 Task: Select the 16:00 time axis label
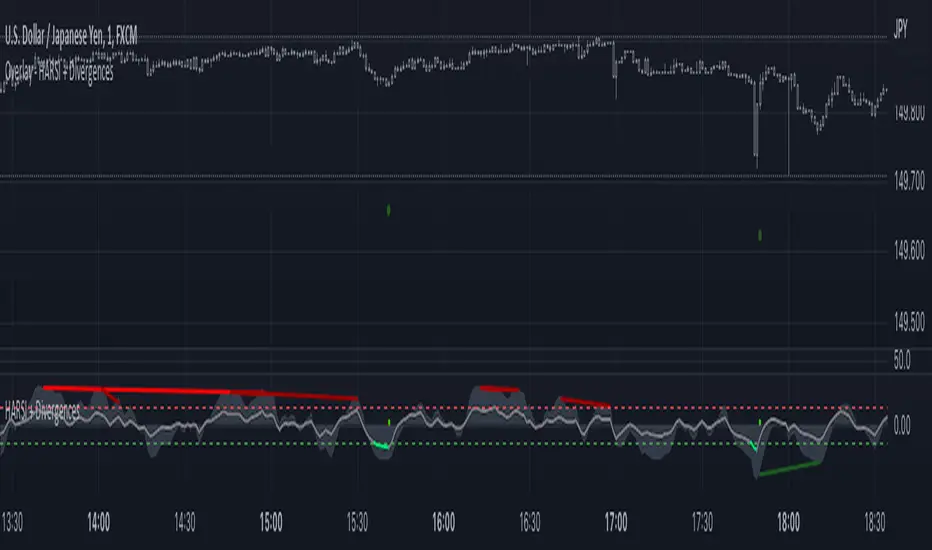[443, 523]
